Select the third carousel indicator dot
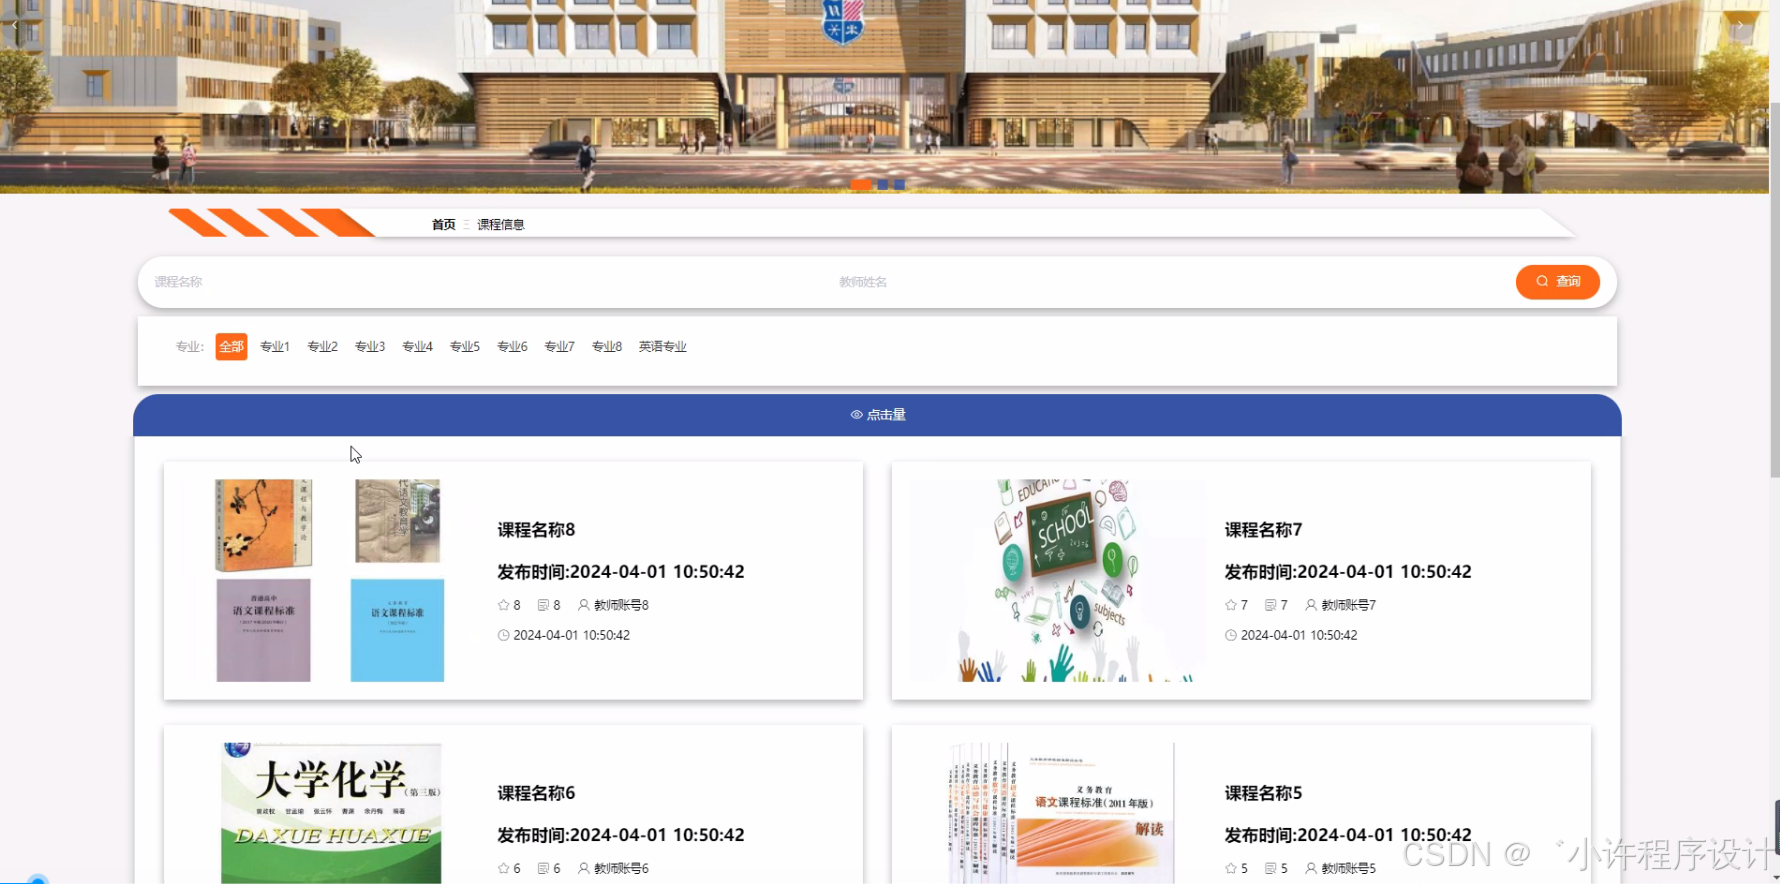This screenshot has width=1780, height=884. tap(899, 184)
